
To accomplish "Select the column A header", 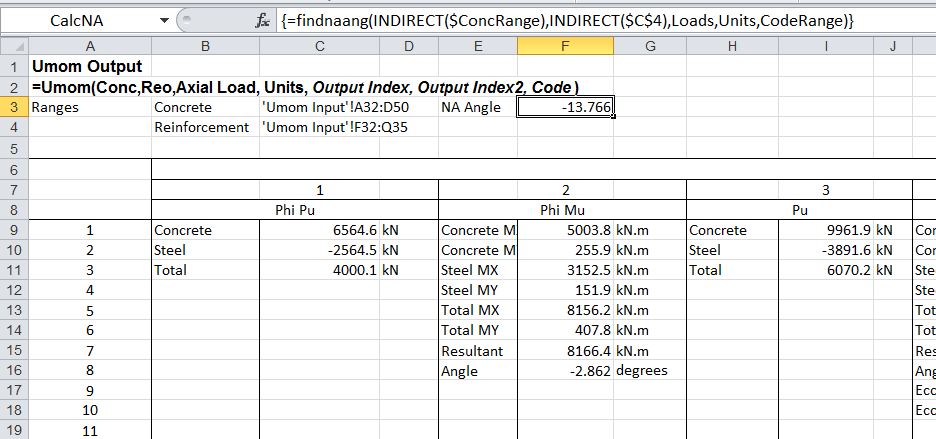I will click(x=90, y=46).
